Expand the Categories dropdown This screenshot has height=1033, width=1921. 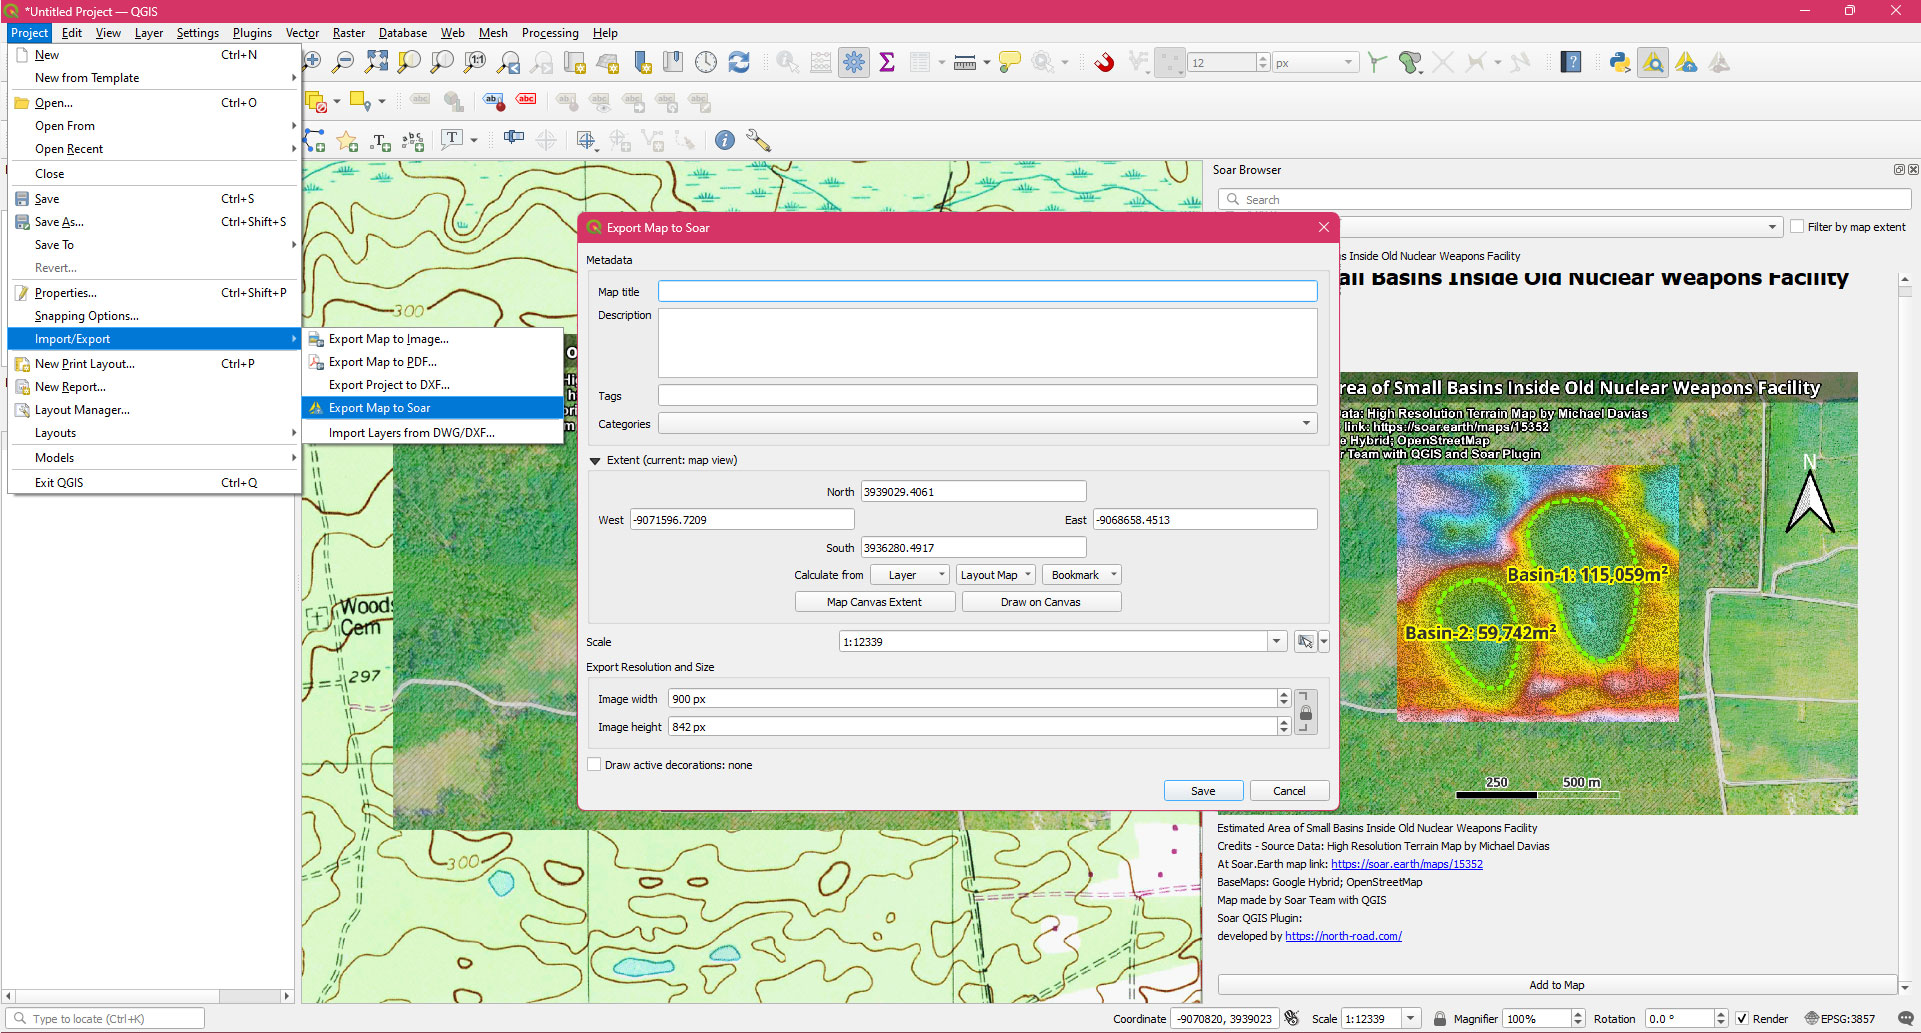coord(1305,424)
